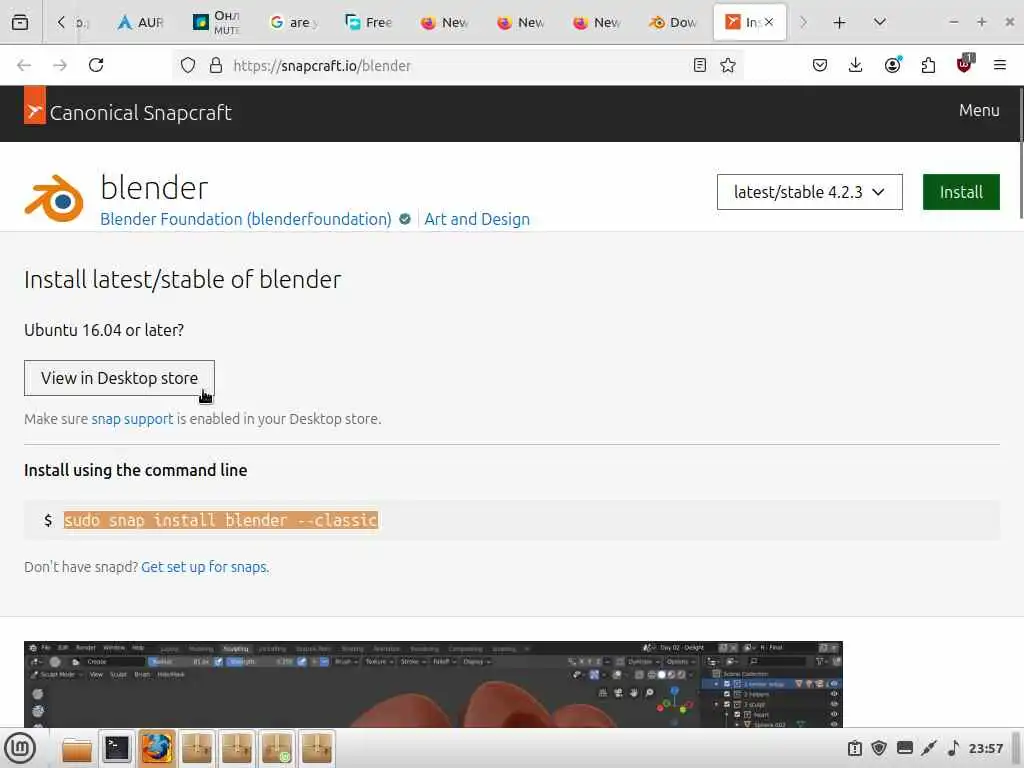Open the sound volume tray icon
This screenshot has width=1024, height=768.
953,748
